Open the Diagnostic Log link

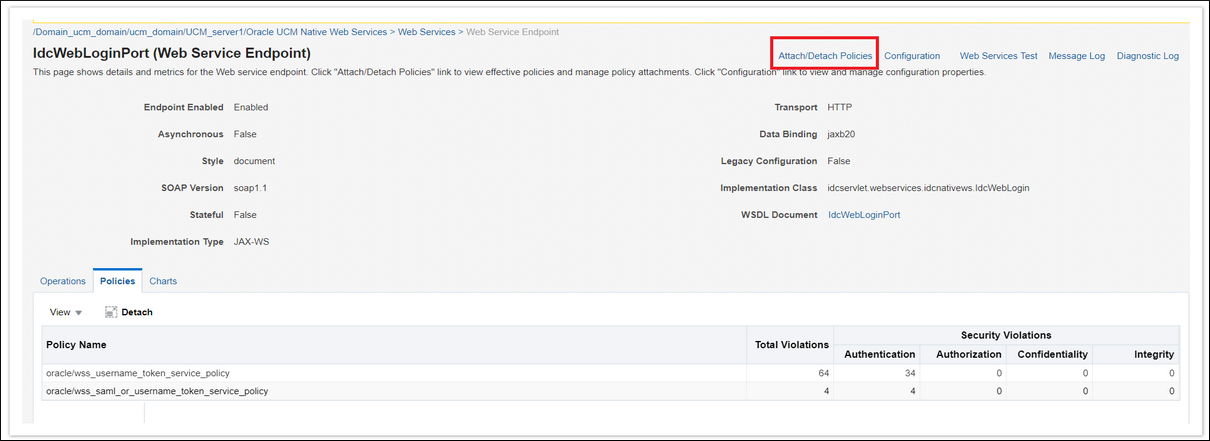[x=1147, y=56]
